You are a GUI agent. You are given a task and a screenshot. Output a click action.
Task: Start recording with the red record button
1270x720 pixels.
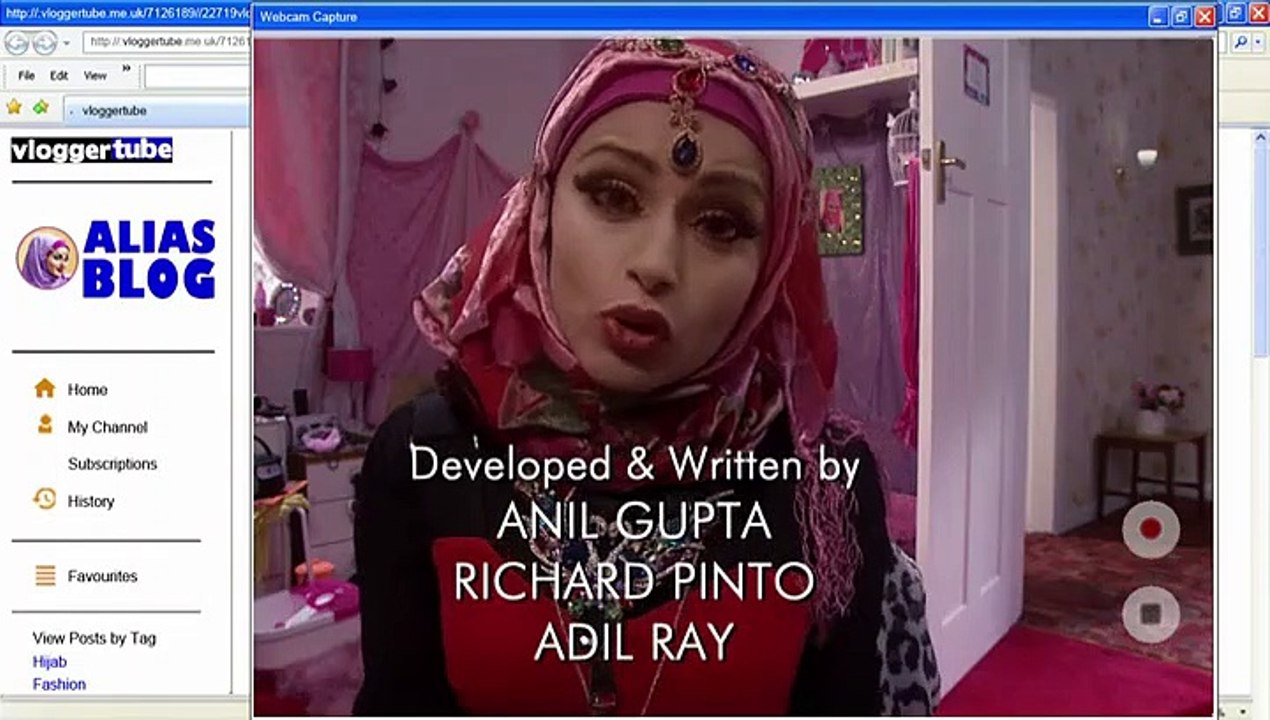coord(1151,528)
